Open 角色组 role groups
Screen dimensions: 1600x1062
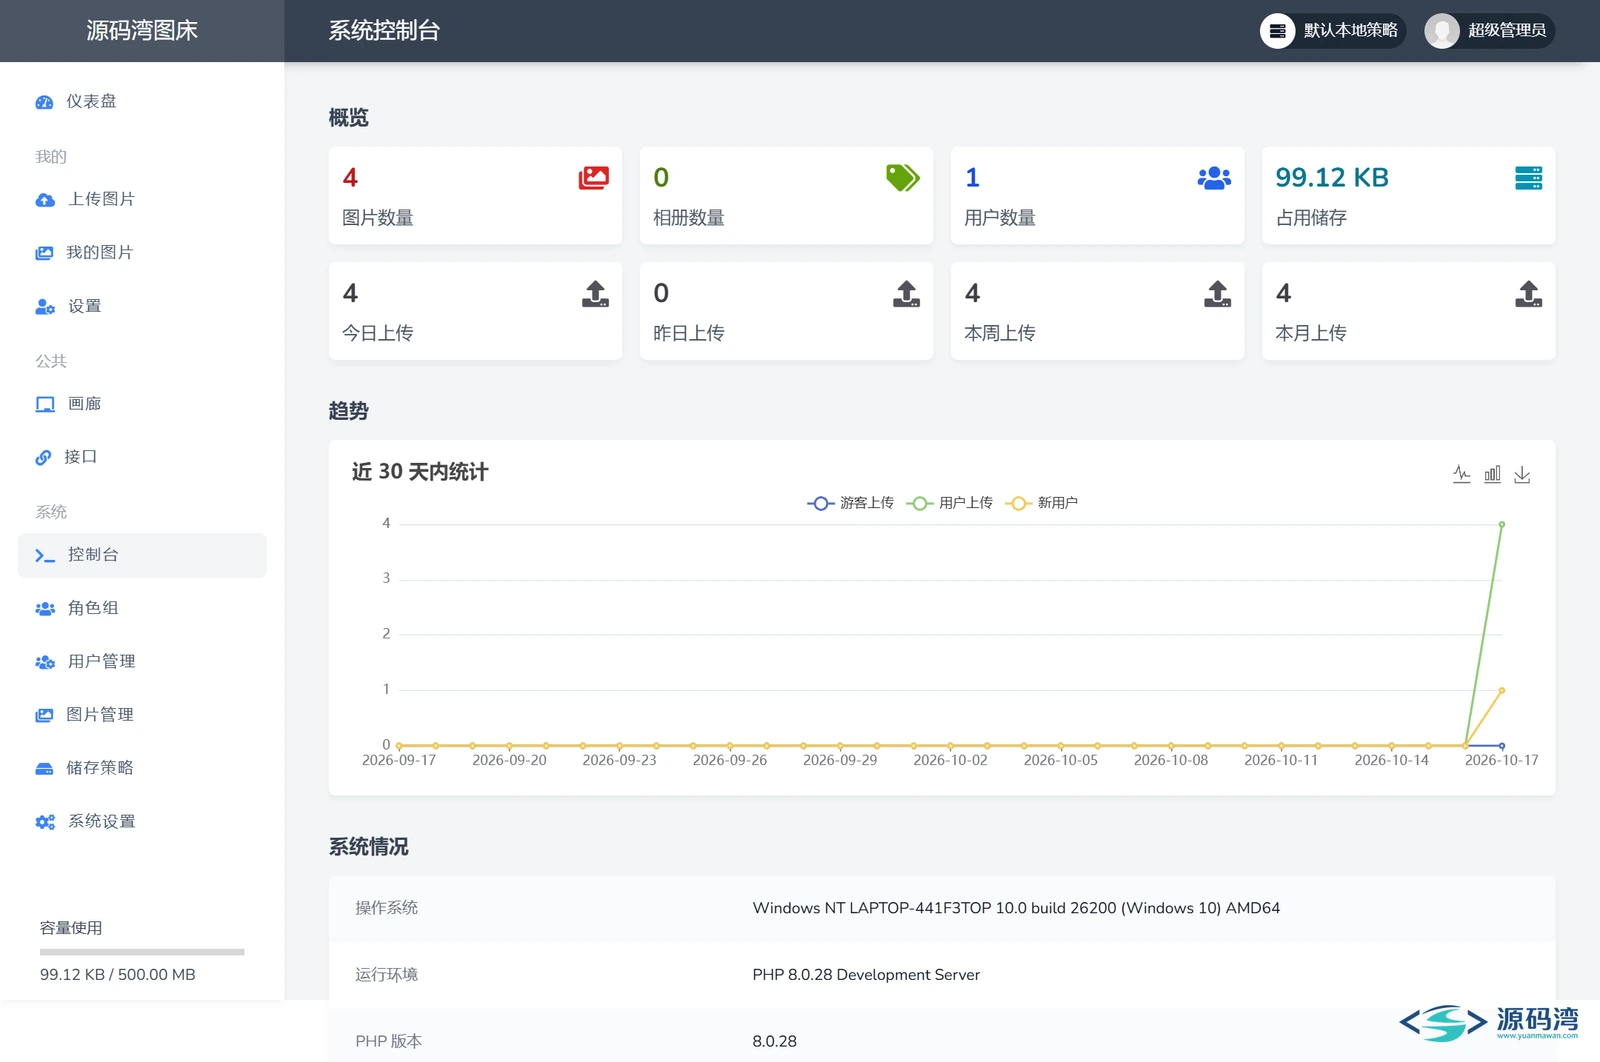click(142, 608)
